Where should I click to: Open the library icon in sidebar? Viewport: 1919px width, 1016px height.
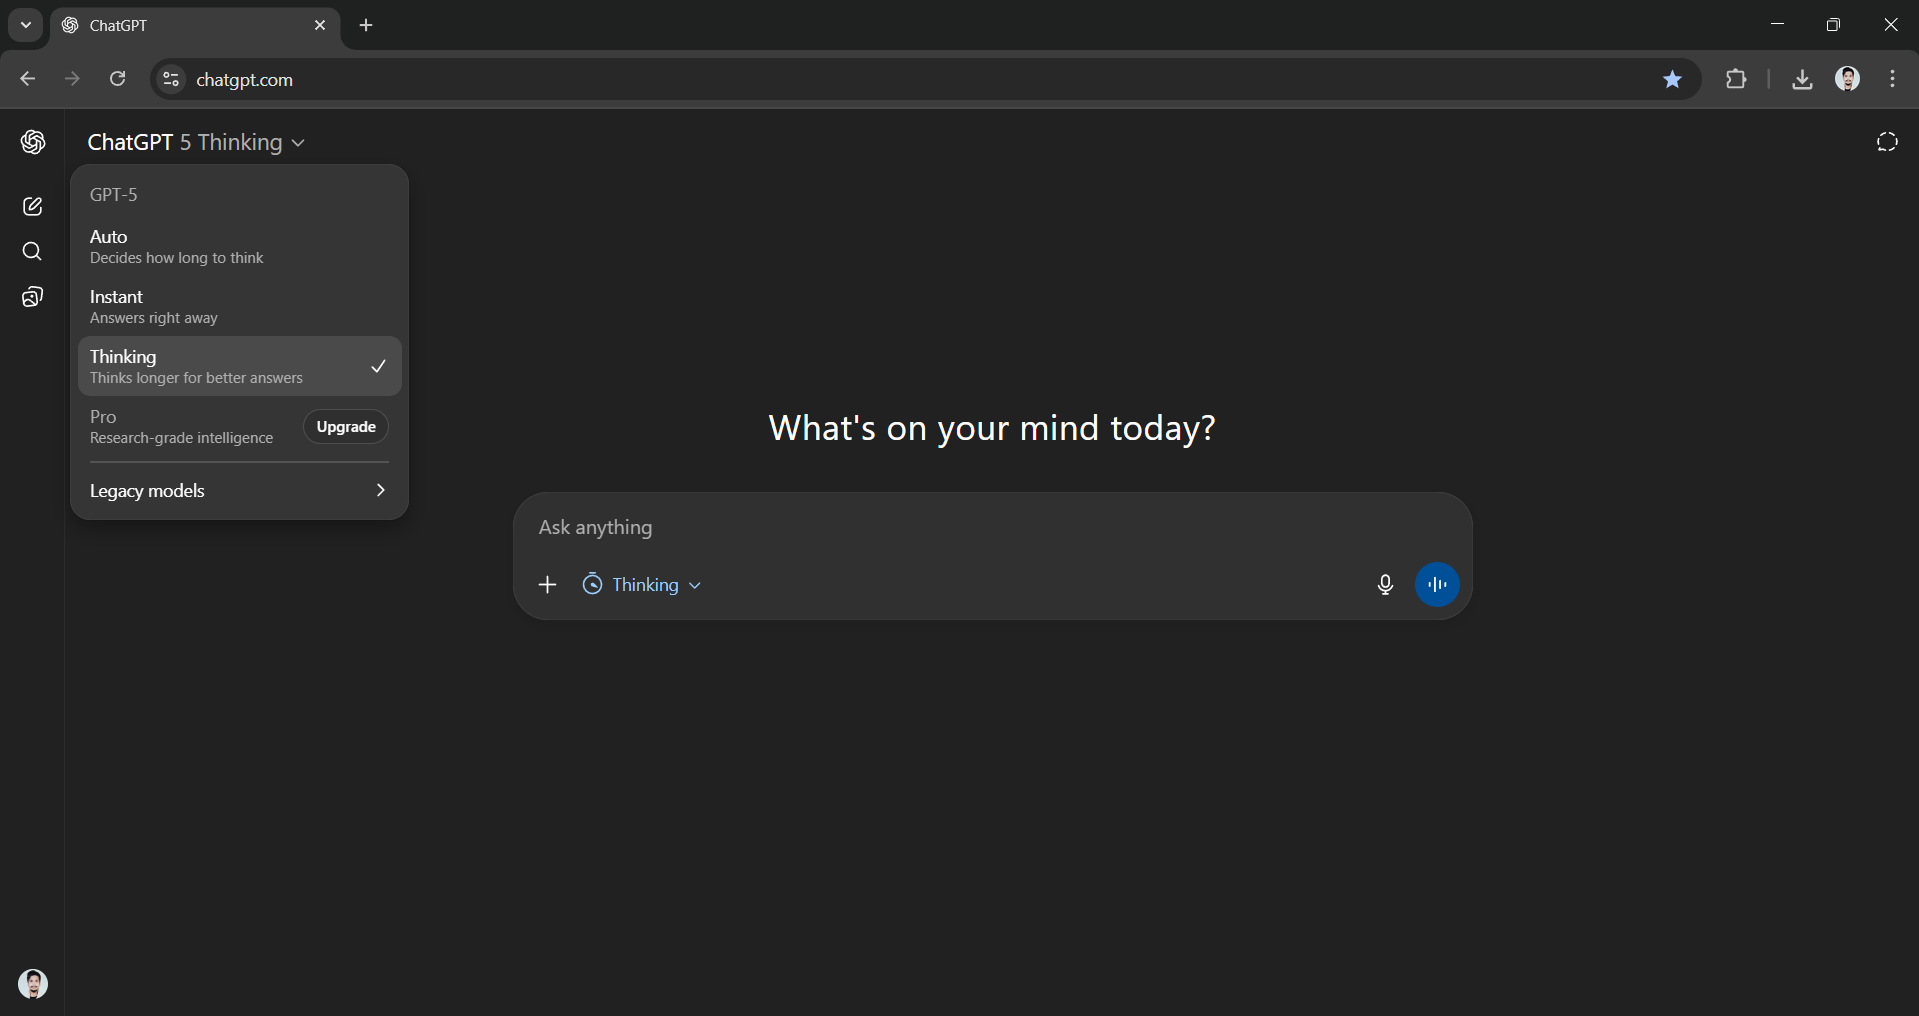coord(33,297)
